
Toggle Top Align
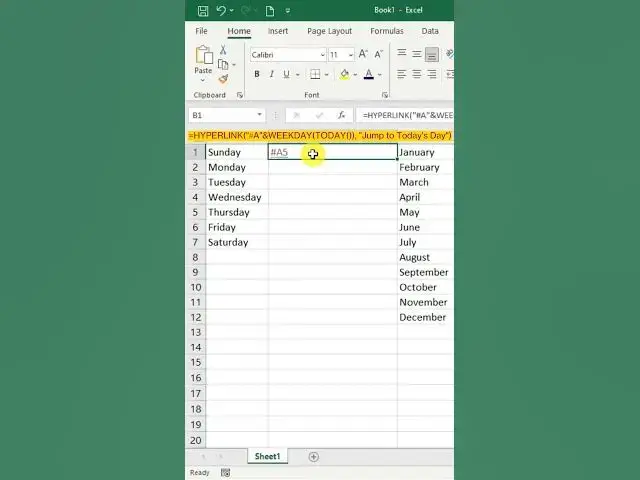402,54
